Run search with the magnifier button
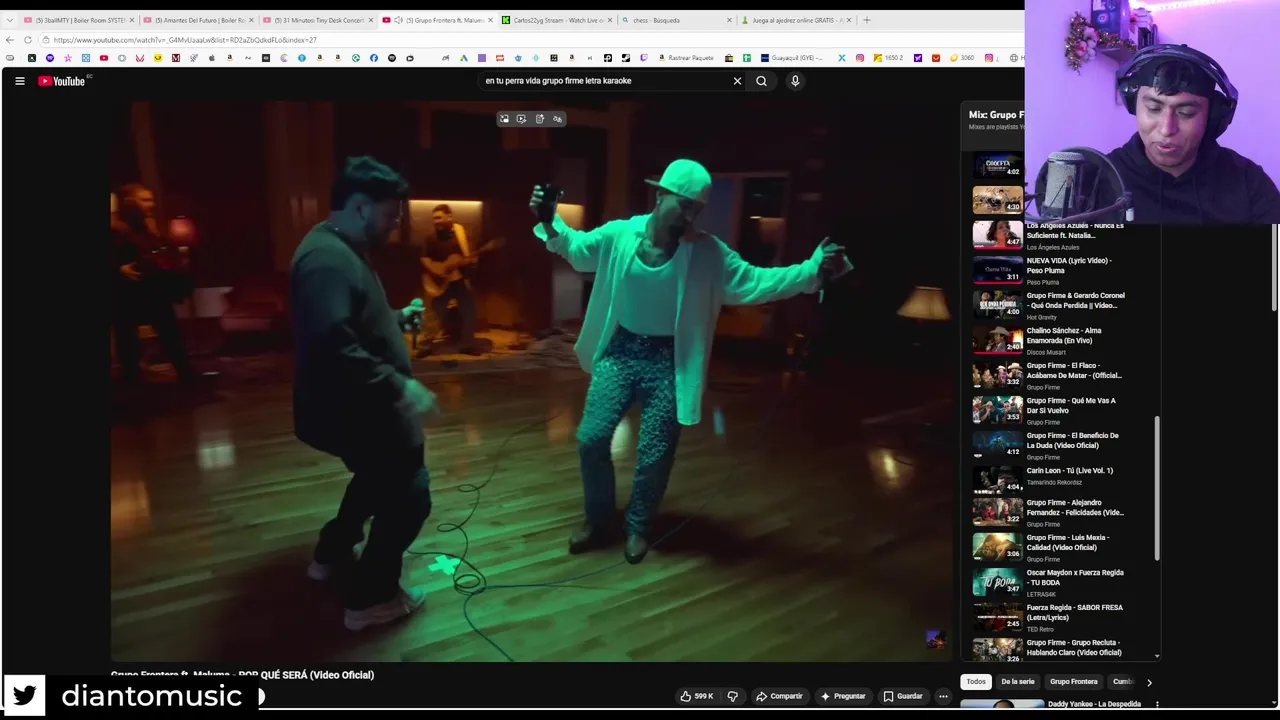The height and width of the screenshot is (720, 1280). (x=761, y=81)
